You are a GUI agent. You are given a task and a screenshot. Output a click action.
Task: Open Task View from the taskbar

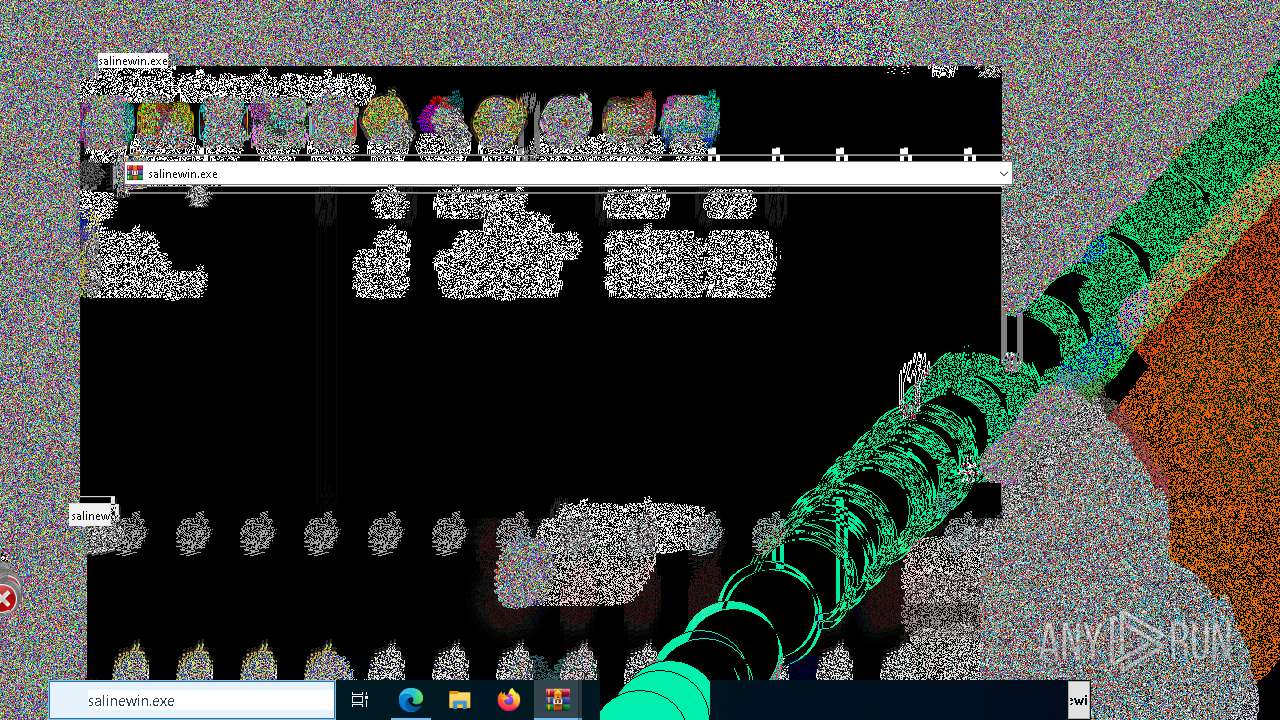[x=360, y=700]
